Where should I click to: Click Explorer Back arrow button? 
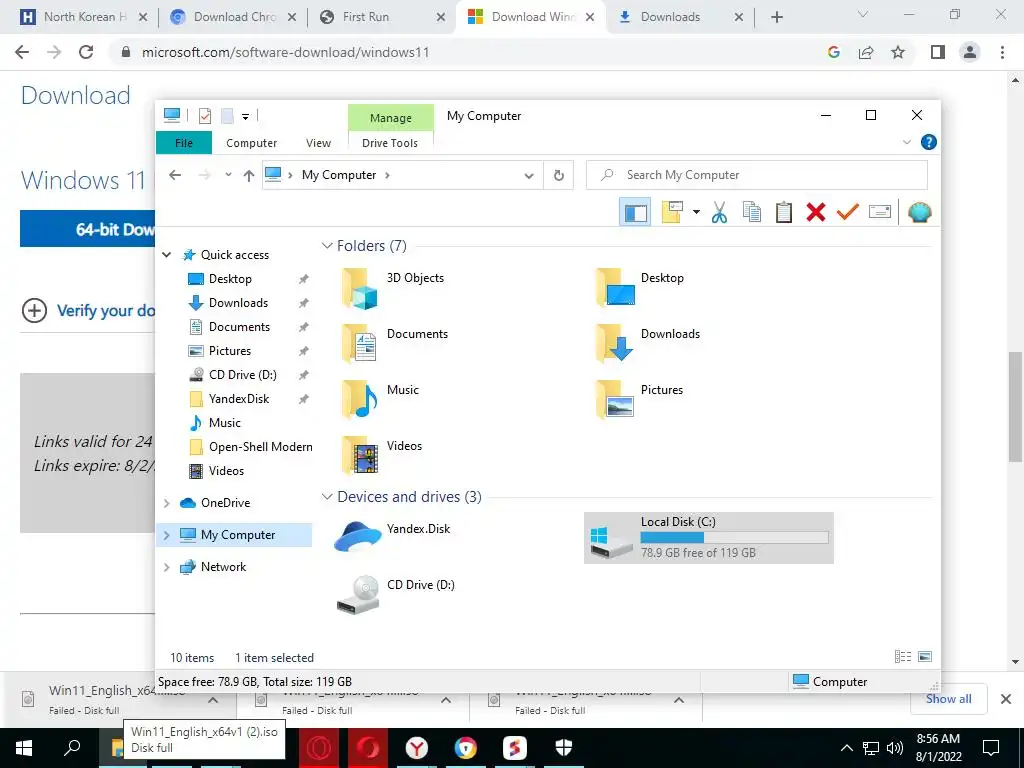click(x=174, y=175)
